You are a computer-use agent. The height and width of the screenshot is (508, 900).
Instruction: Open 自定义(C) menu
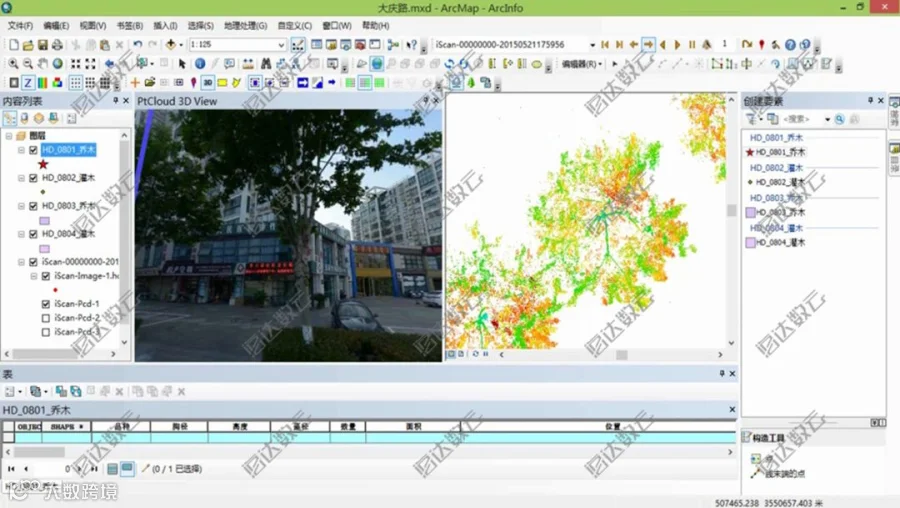click(x=294, y=26)
